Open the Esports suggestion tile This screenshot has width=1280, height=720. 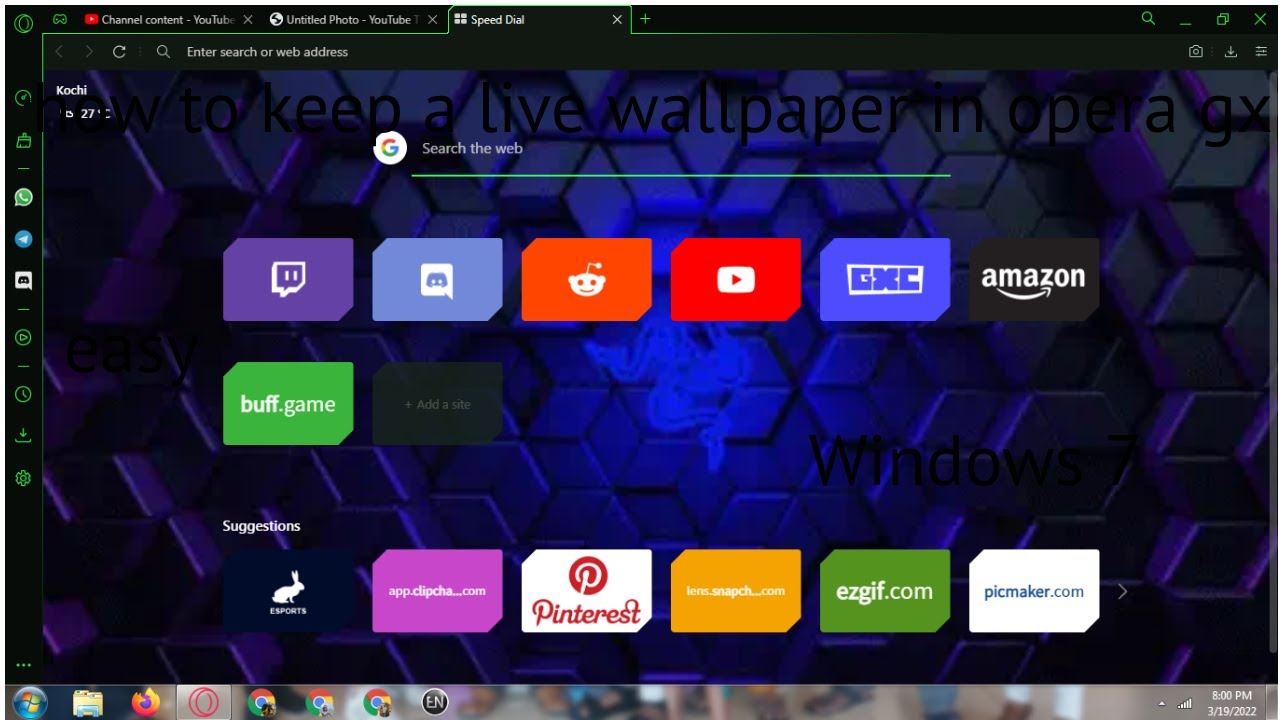[x=288, y=591]
